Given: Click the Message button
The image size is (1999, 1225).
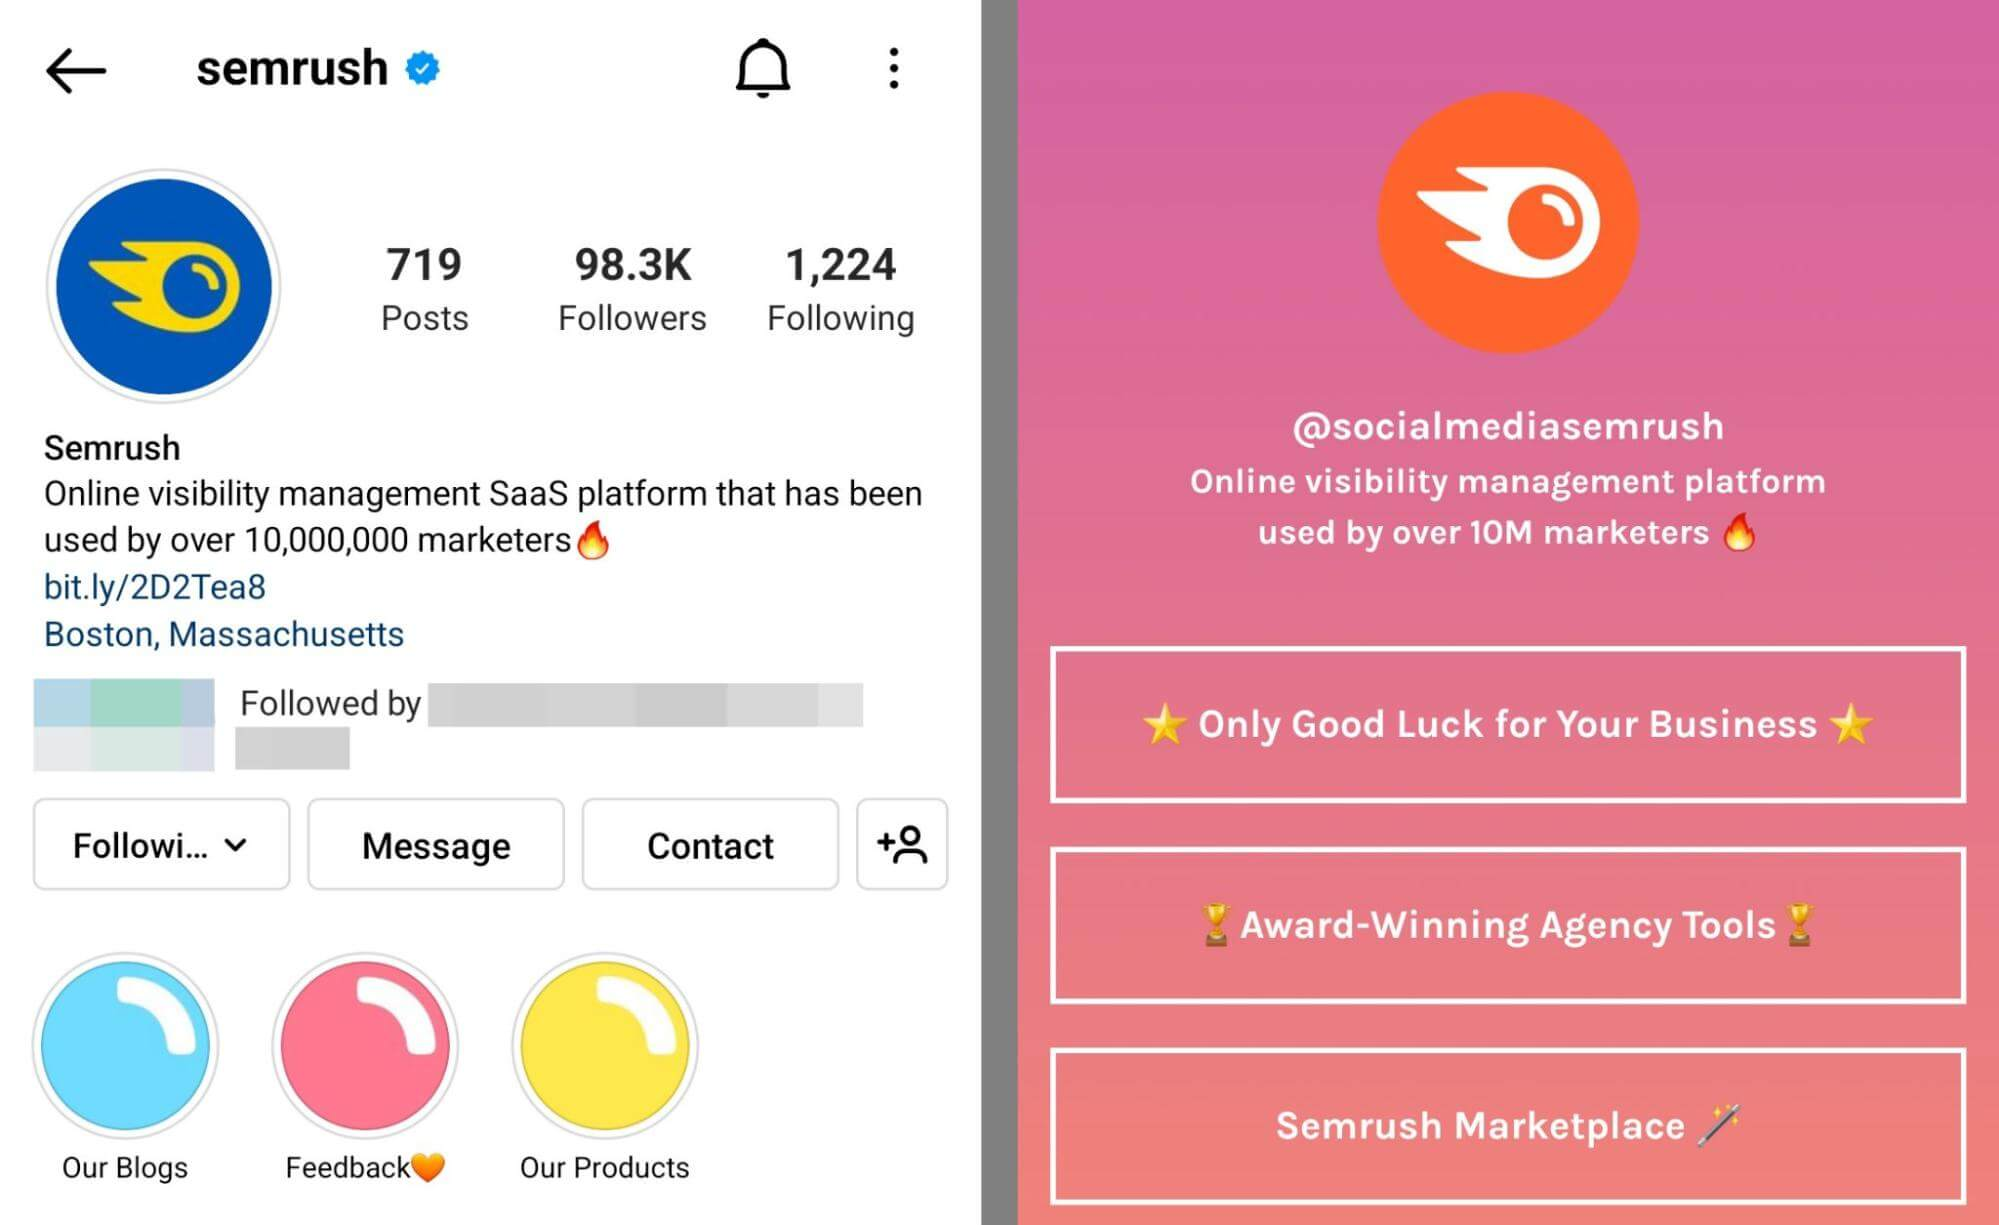Looking at the screenshot, I should point(435,845).
